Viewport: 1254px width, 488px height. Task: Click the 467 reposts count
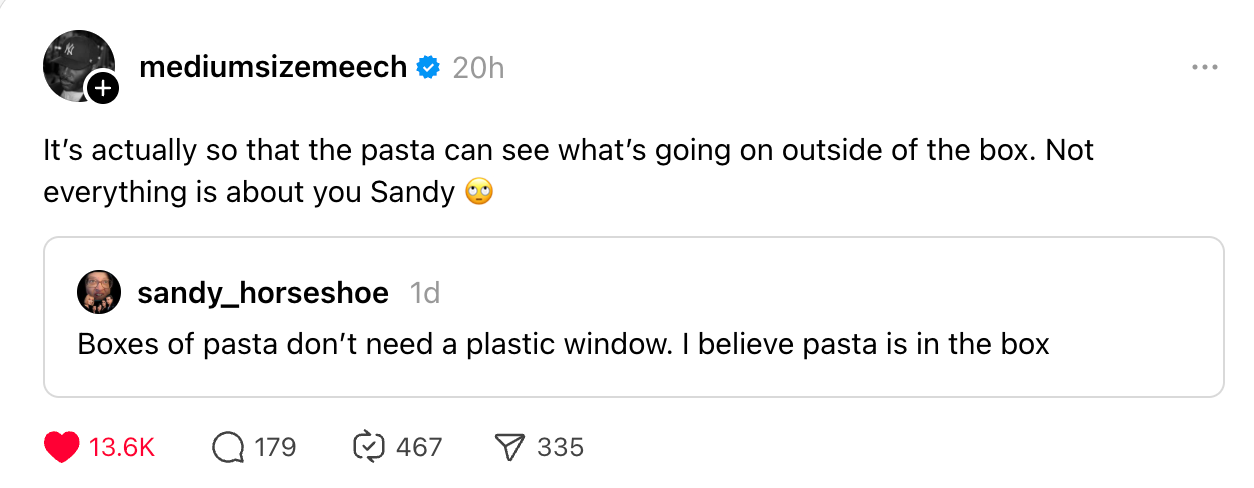(419, 447)
